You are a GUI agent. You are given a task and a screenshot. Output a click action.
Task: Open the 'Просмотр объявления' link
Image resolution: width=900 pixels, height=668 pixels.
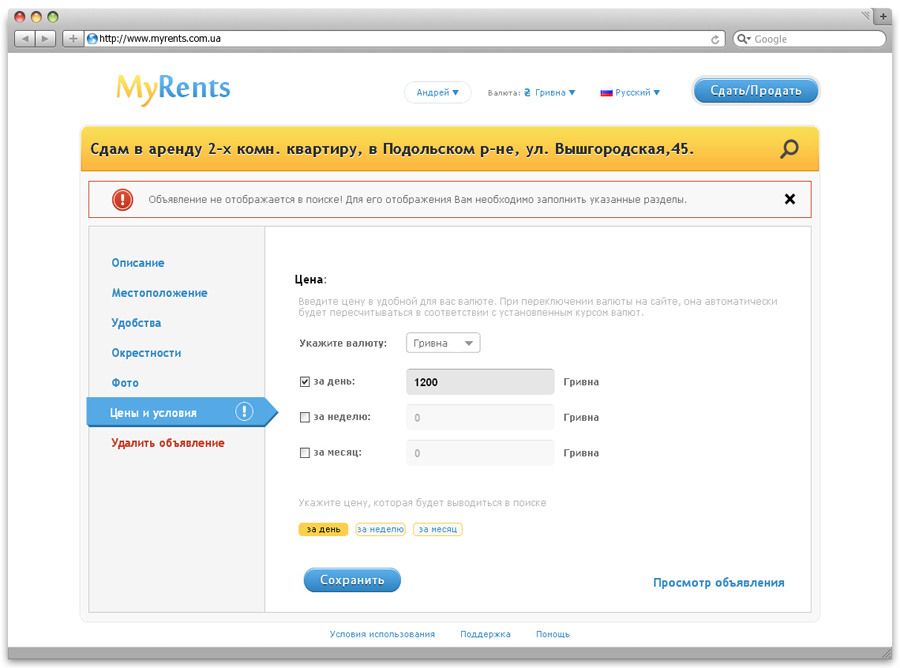719,582
